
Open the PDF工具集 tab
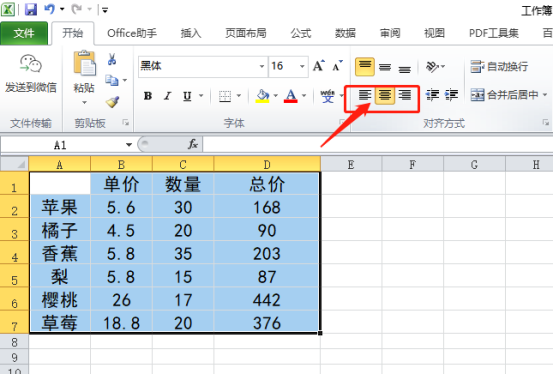pyautogui.click(x=494, y=33)
